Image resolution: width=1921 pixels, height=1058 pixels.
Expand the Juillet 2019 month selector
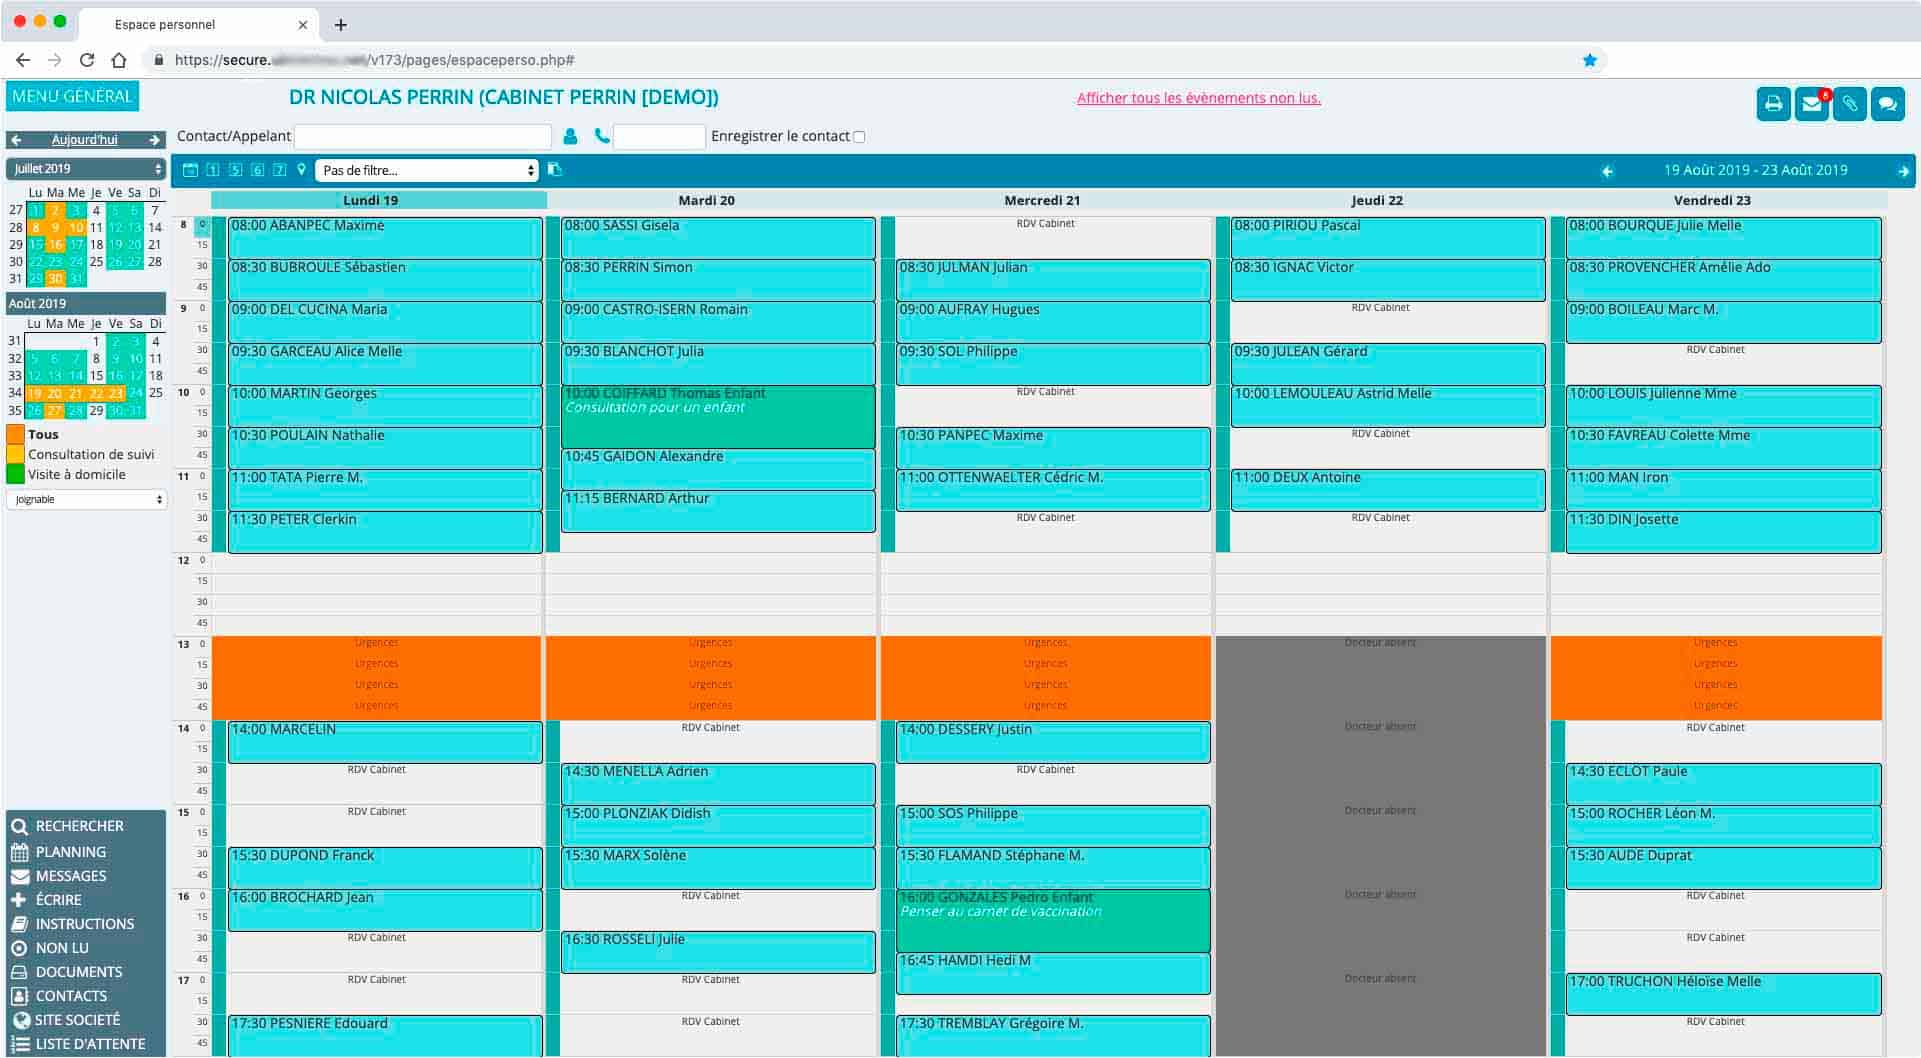click(86, 169)
